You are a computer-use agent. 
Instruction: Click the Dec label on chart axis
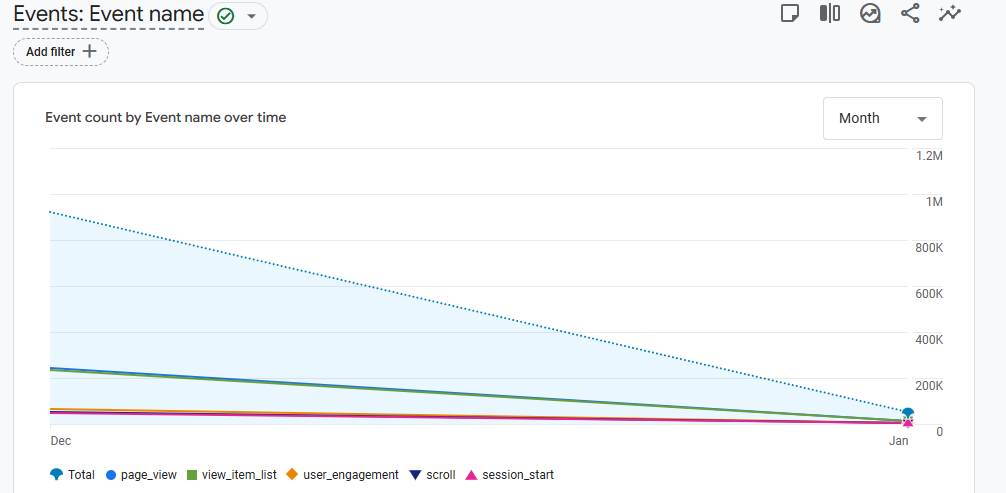(61, 441)
